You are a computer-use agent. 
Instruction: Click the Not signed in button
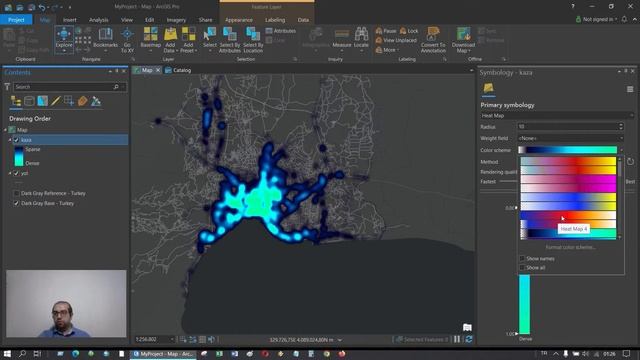click(596, 19)
